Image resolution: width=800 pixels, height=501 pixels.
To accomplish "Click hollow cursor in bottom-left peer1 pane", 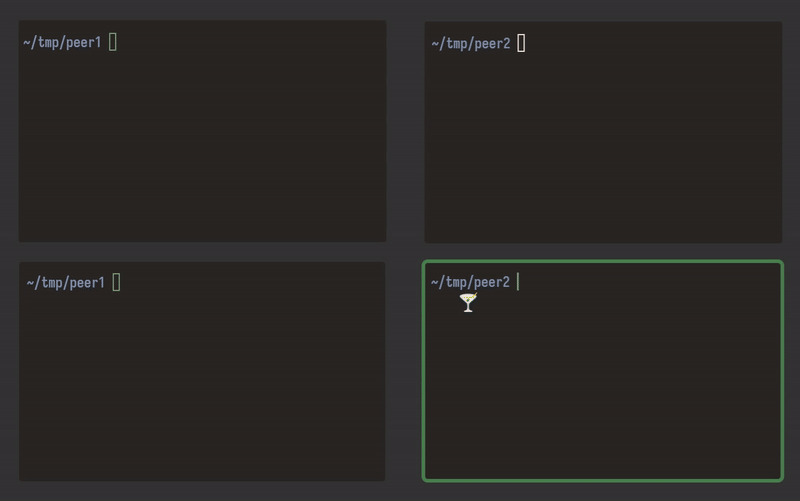I will click(116, 282).
